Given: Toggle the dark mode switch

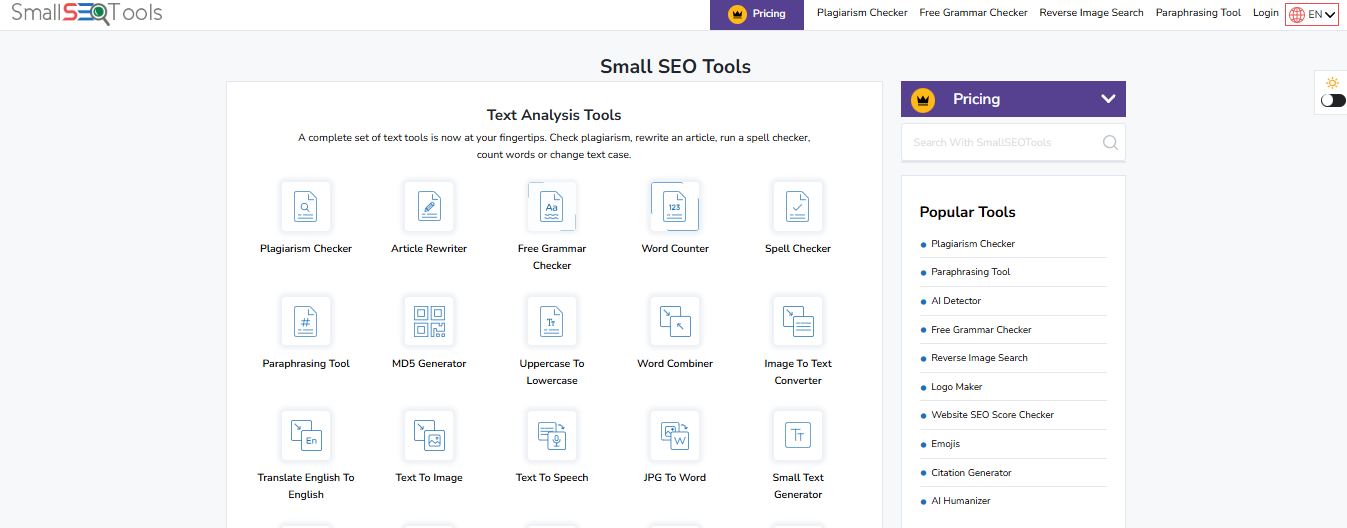Looking at the screenshot, I should (x=1333, y=100).
